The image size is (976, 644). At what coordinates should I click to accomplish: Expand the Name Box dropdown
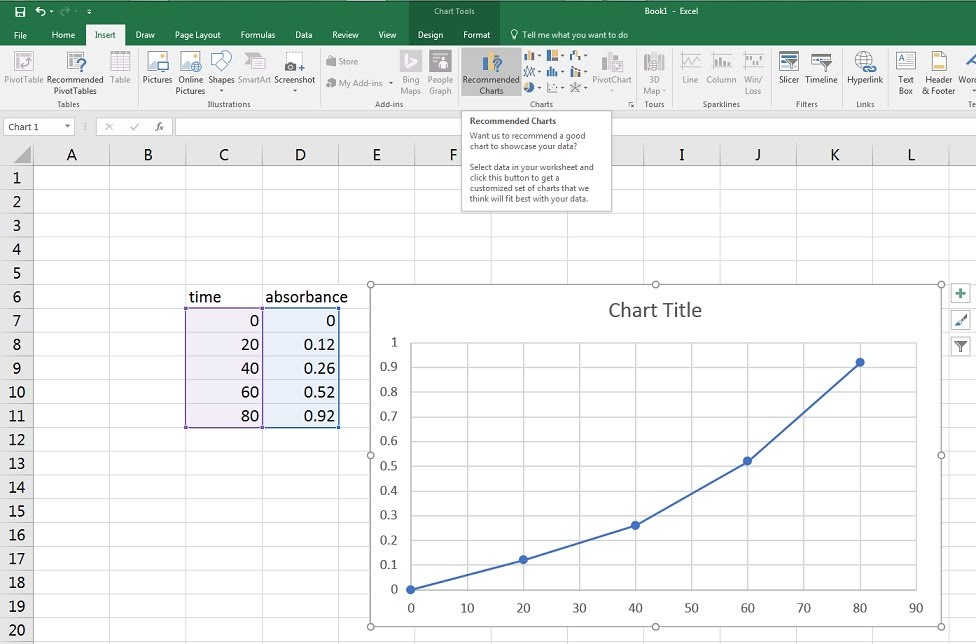click(68, 127)
